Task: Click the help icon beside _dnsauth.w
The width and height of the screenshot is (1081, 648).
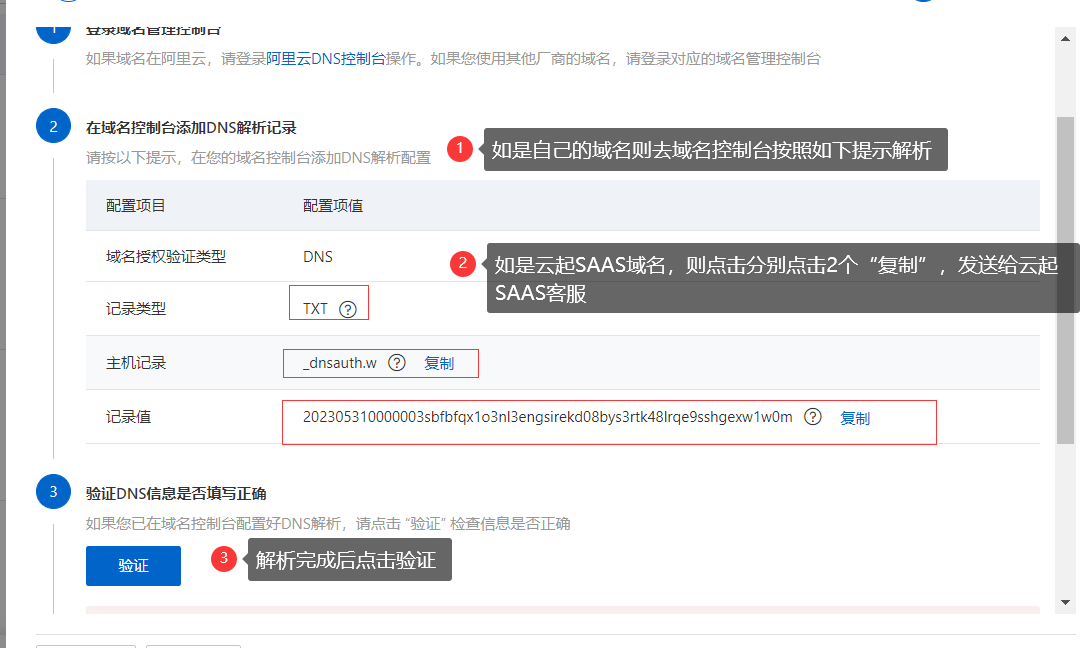Action: (x=397, y=363)
